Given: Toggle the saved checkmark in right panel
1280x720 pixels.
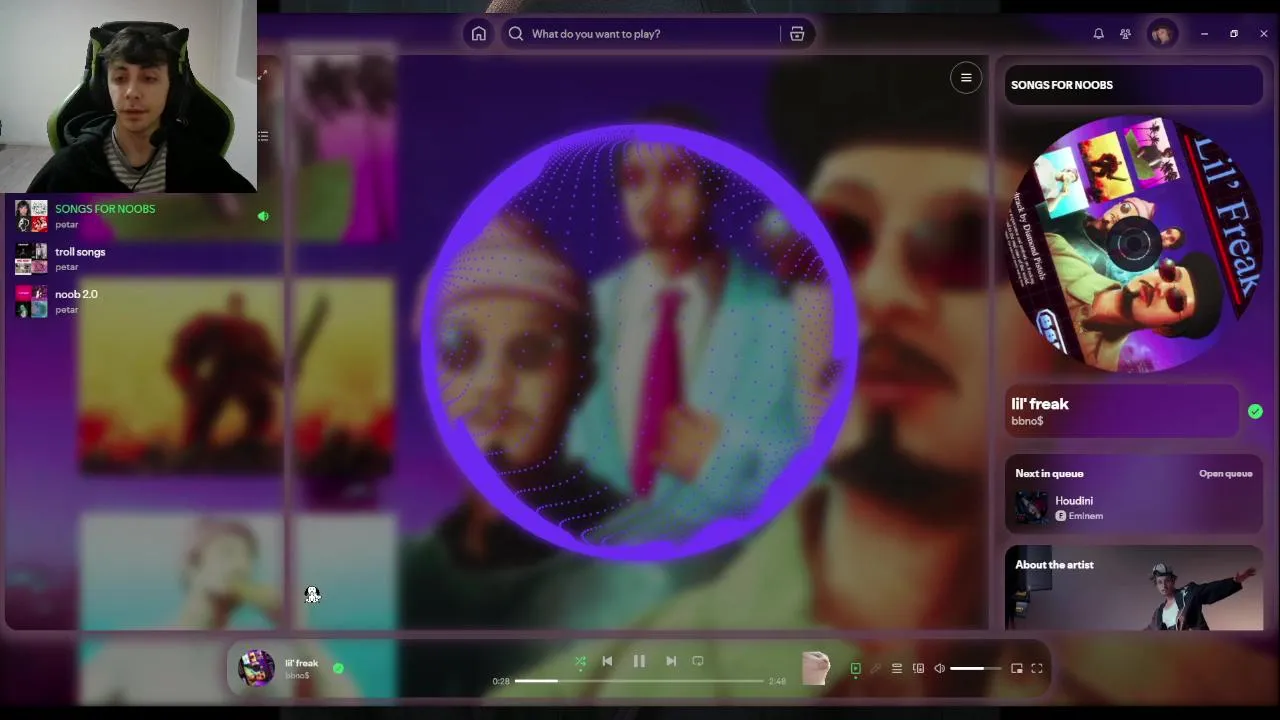Looking at the screenshot, I should tap(1255, 411).
